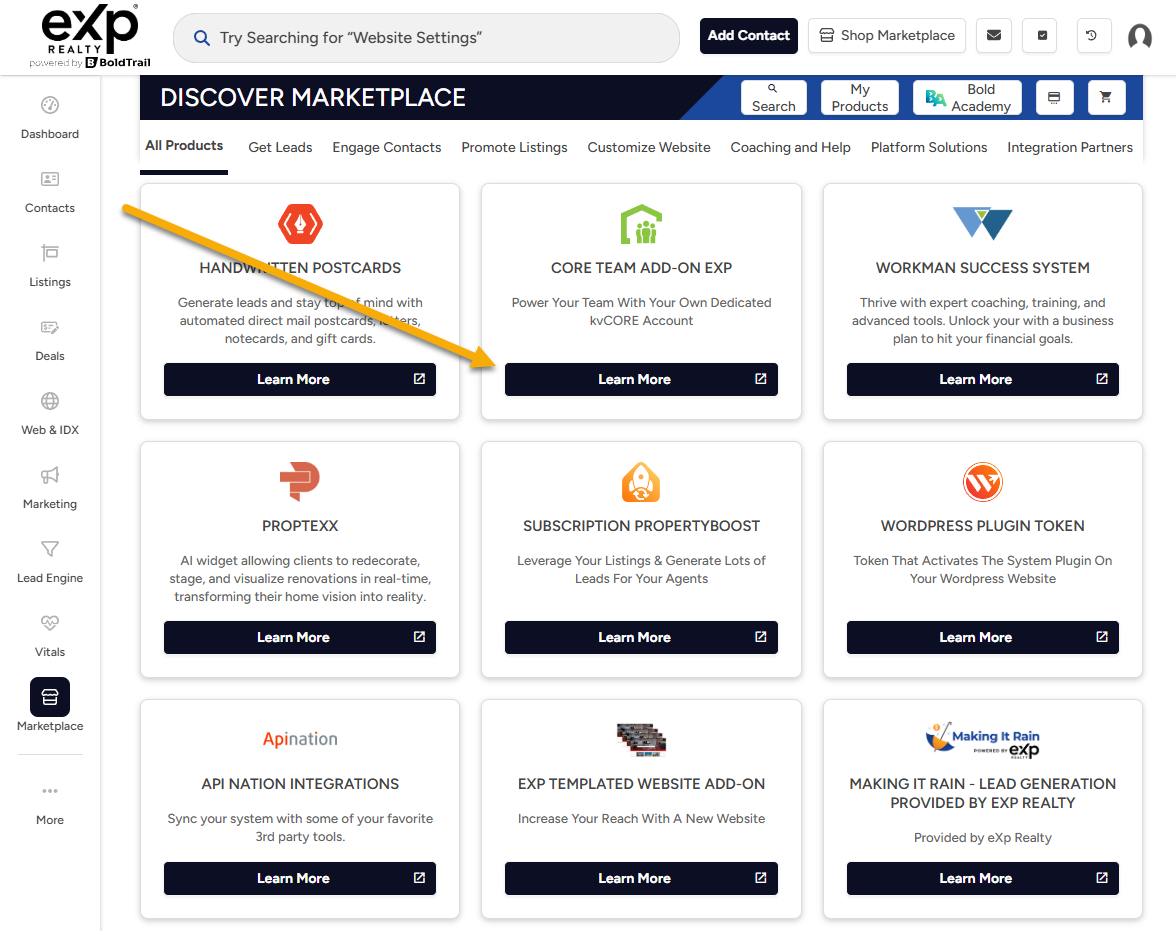Image resolution: width=1176 pixels, height=931 pixels.
Task: Click the Shop Marketplace button
Action: (x=886, y=35)
